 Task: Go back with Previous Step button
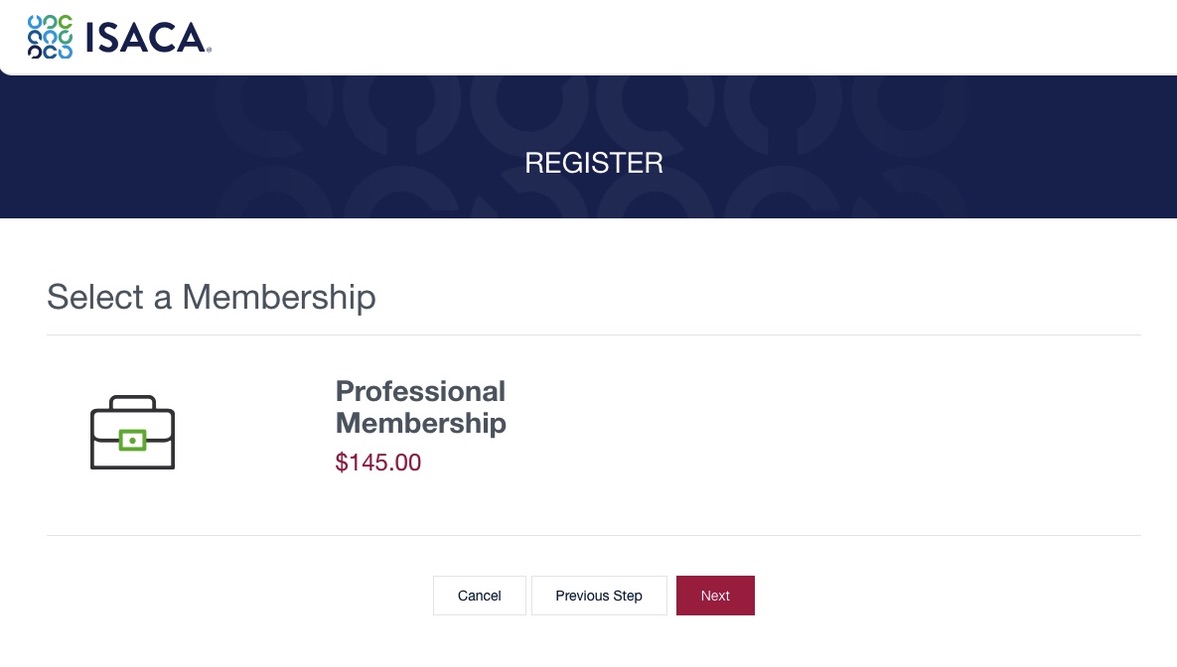[599, 596]
